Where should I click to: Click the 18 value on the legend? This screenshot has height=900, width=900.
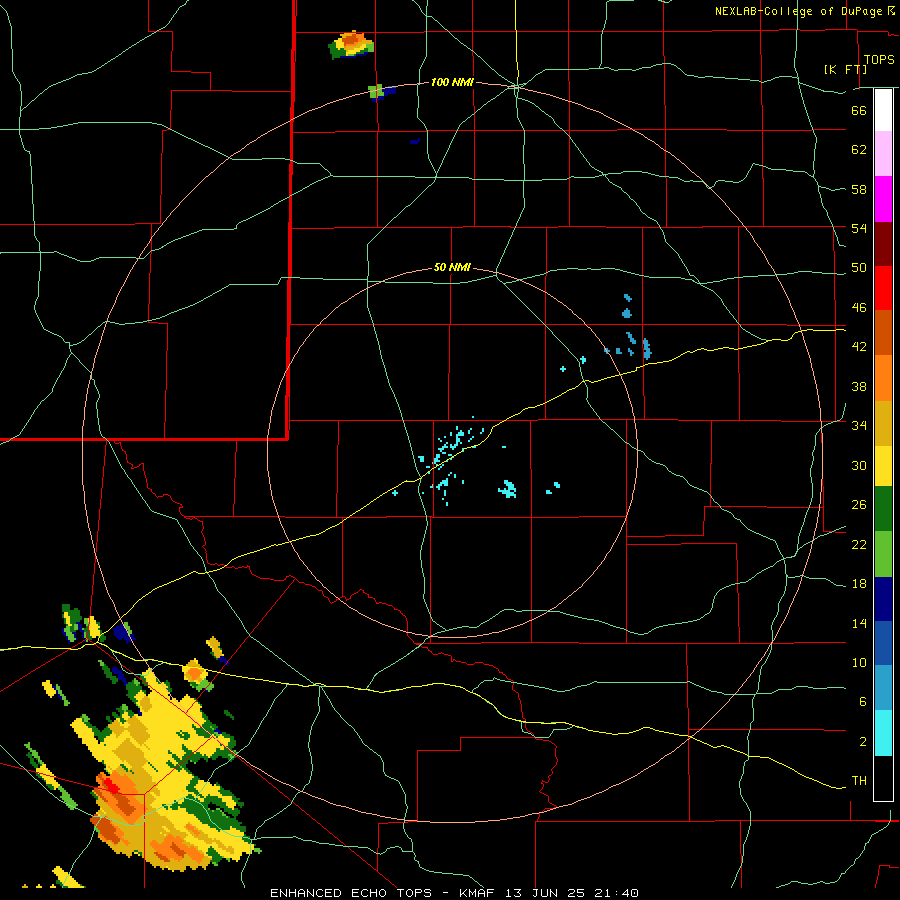coord(859,584)
